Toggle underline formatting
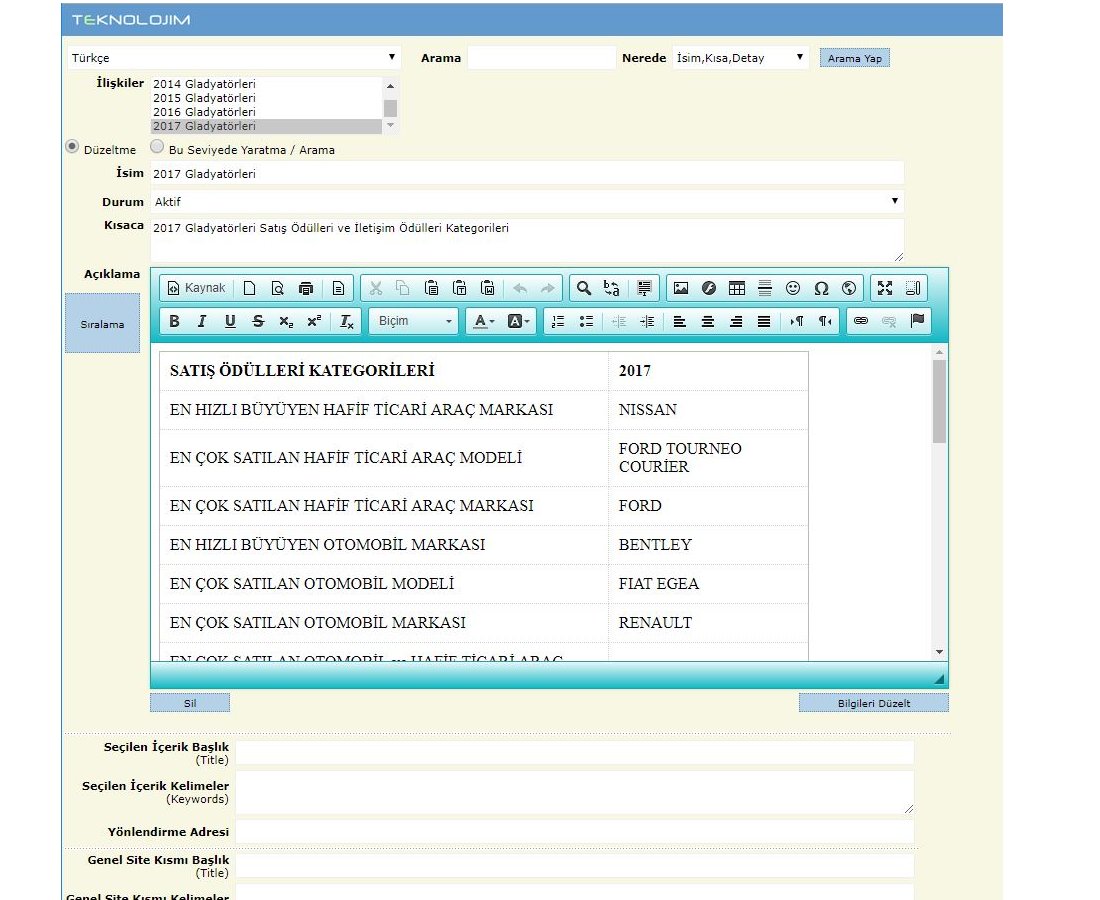Screen dimensions: 1100x900 (x=230, y=321)
